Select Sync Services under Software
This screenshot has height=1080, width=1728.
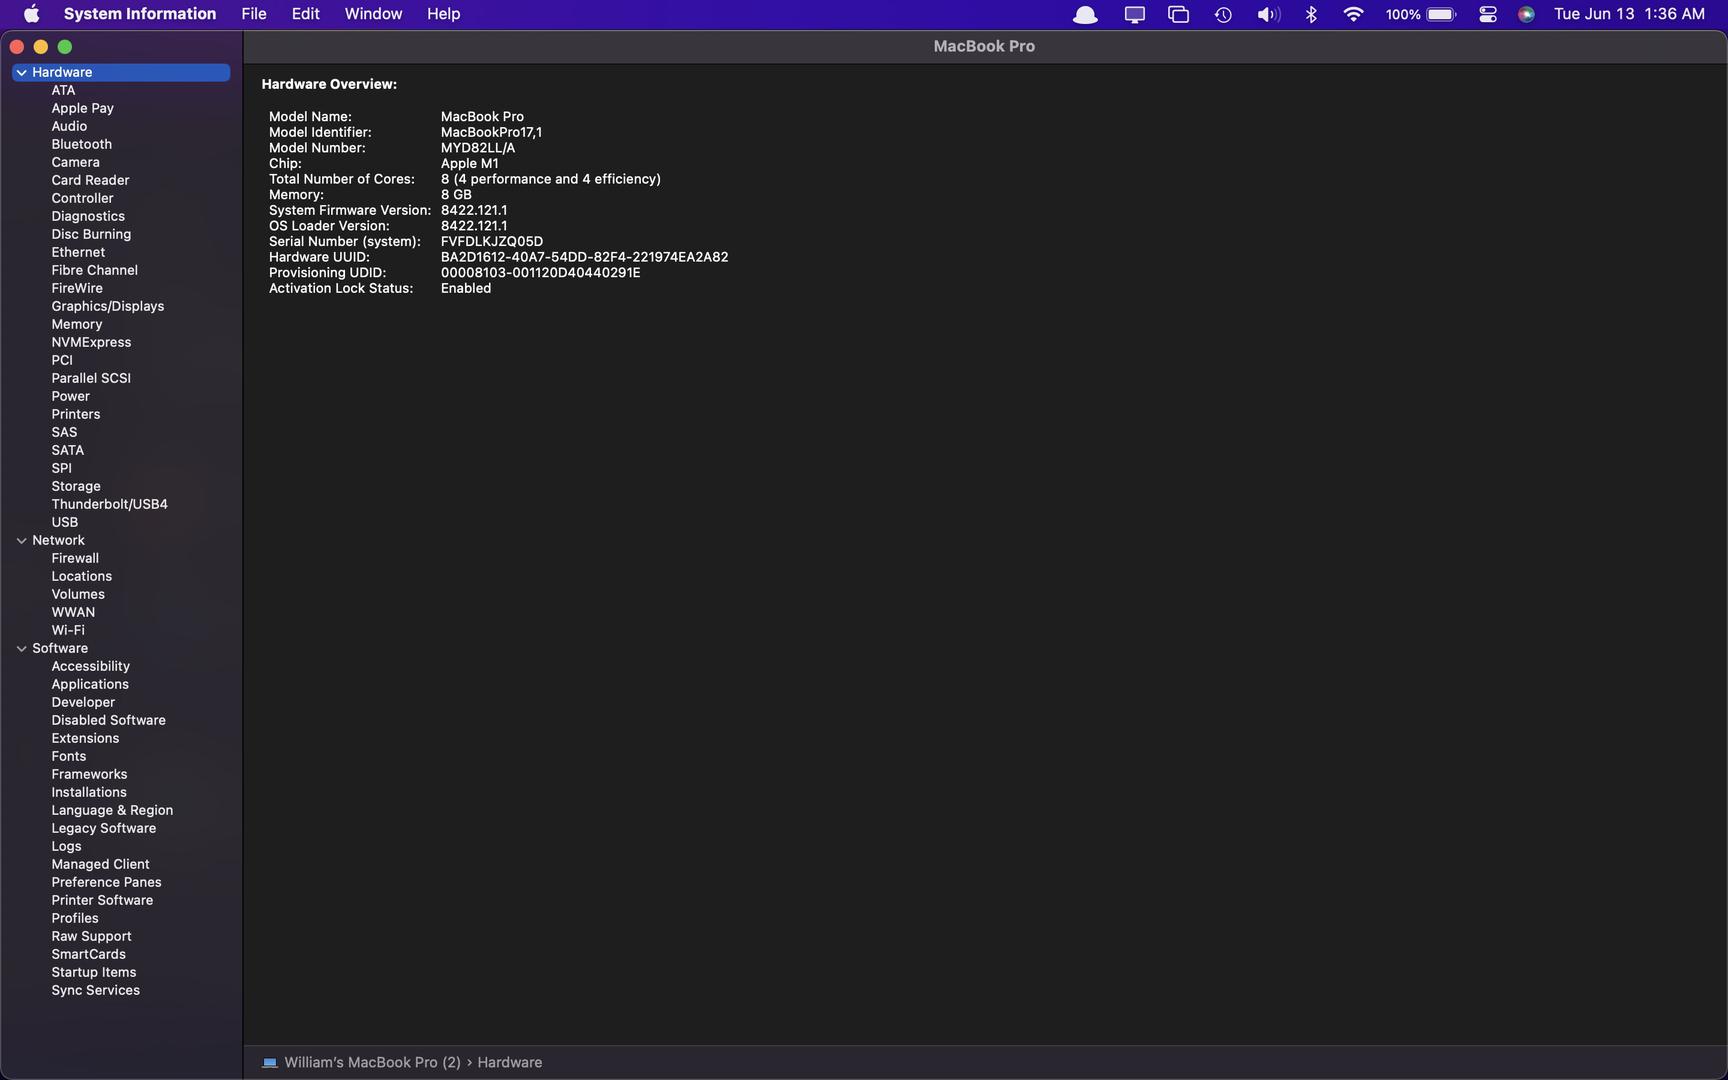95,990
